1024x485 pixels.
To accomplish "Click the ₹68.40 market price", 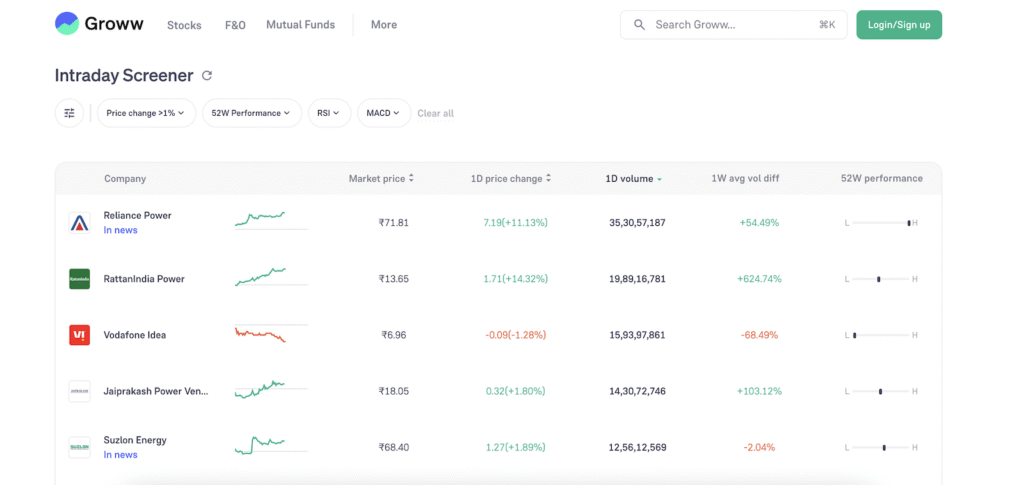I will click(394, 447).
